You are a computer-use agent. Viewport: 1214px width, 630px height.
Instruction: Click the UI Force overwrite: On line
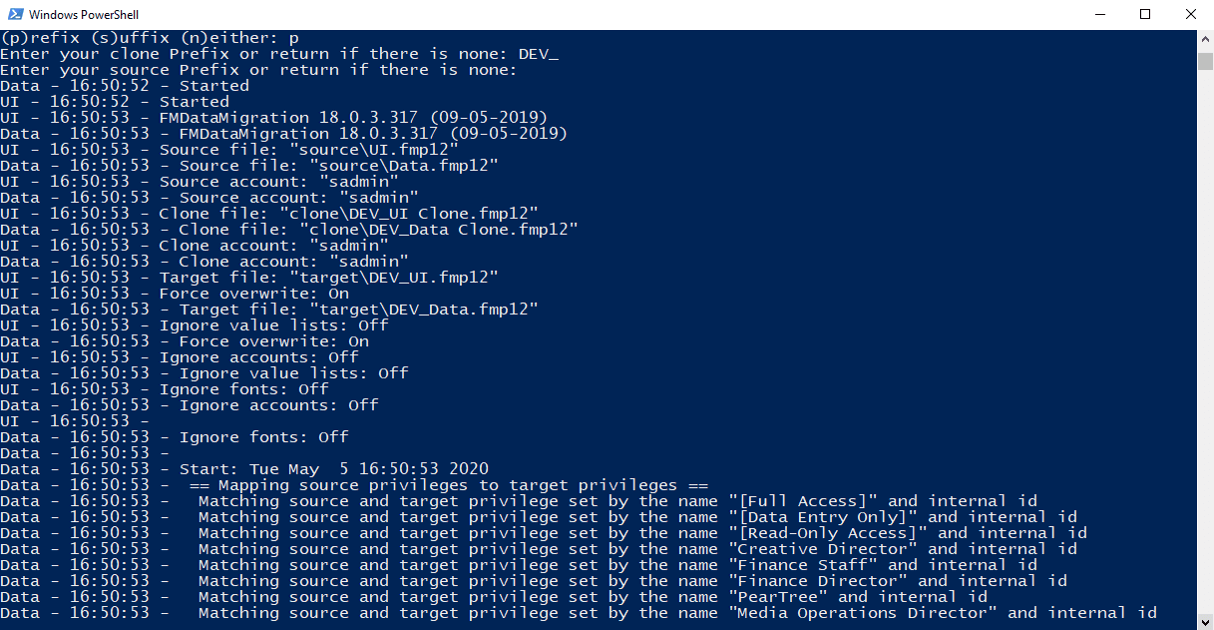click(x=175, y=294)
